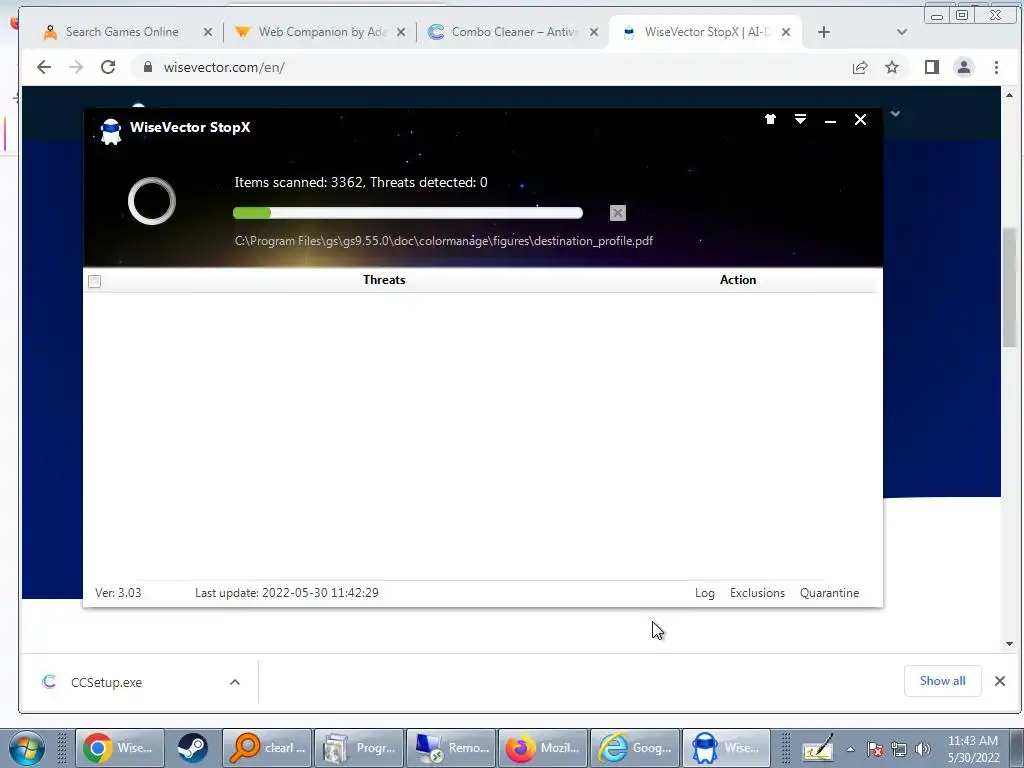The image size is (1024, 768).
Task: Click the taskbar clock 11:43 AM
Action: pos(973,749)
